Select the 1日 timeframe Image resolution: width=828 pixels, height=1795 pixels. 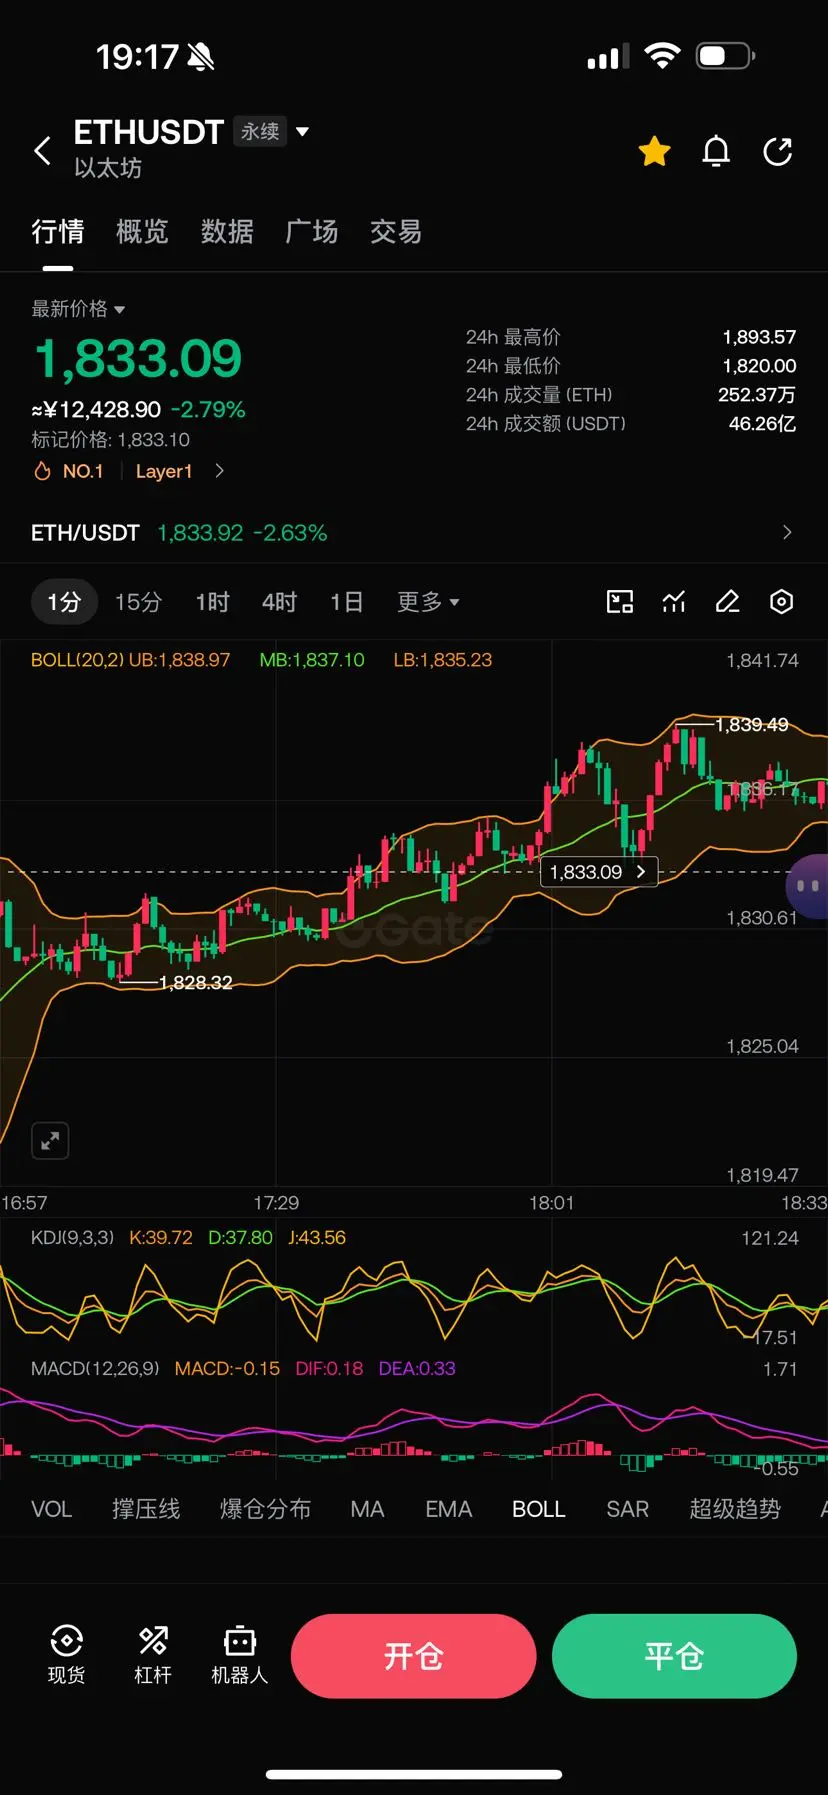pyautogui.click(x=346, y=602)
